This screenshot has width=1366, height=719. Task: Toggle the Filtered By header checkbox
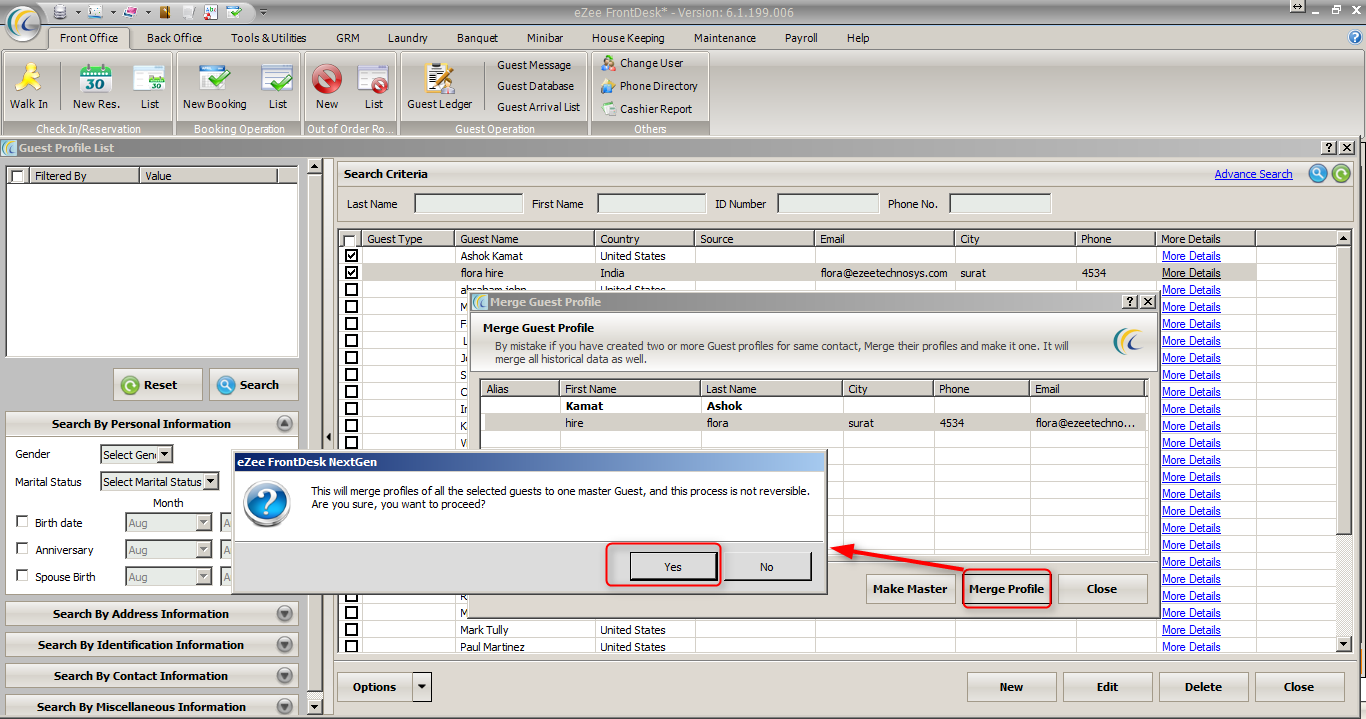click(x=17, y=176)
